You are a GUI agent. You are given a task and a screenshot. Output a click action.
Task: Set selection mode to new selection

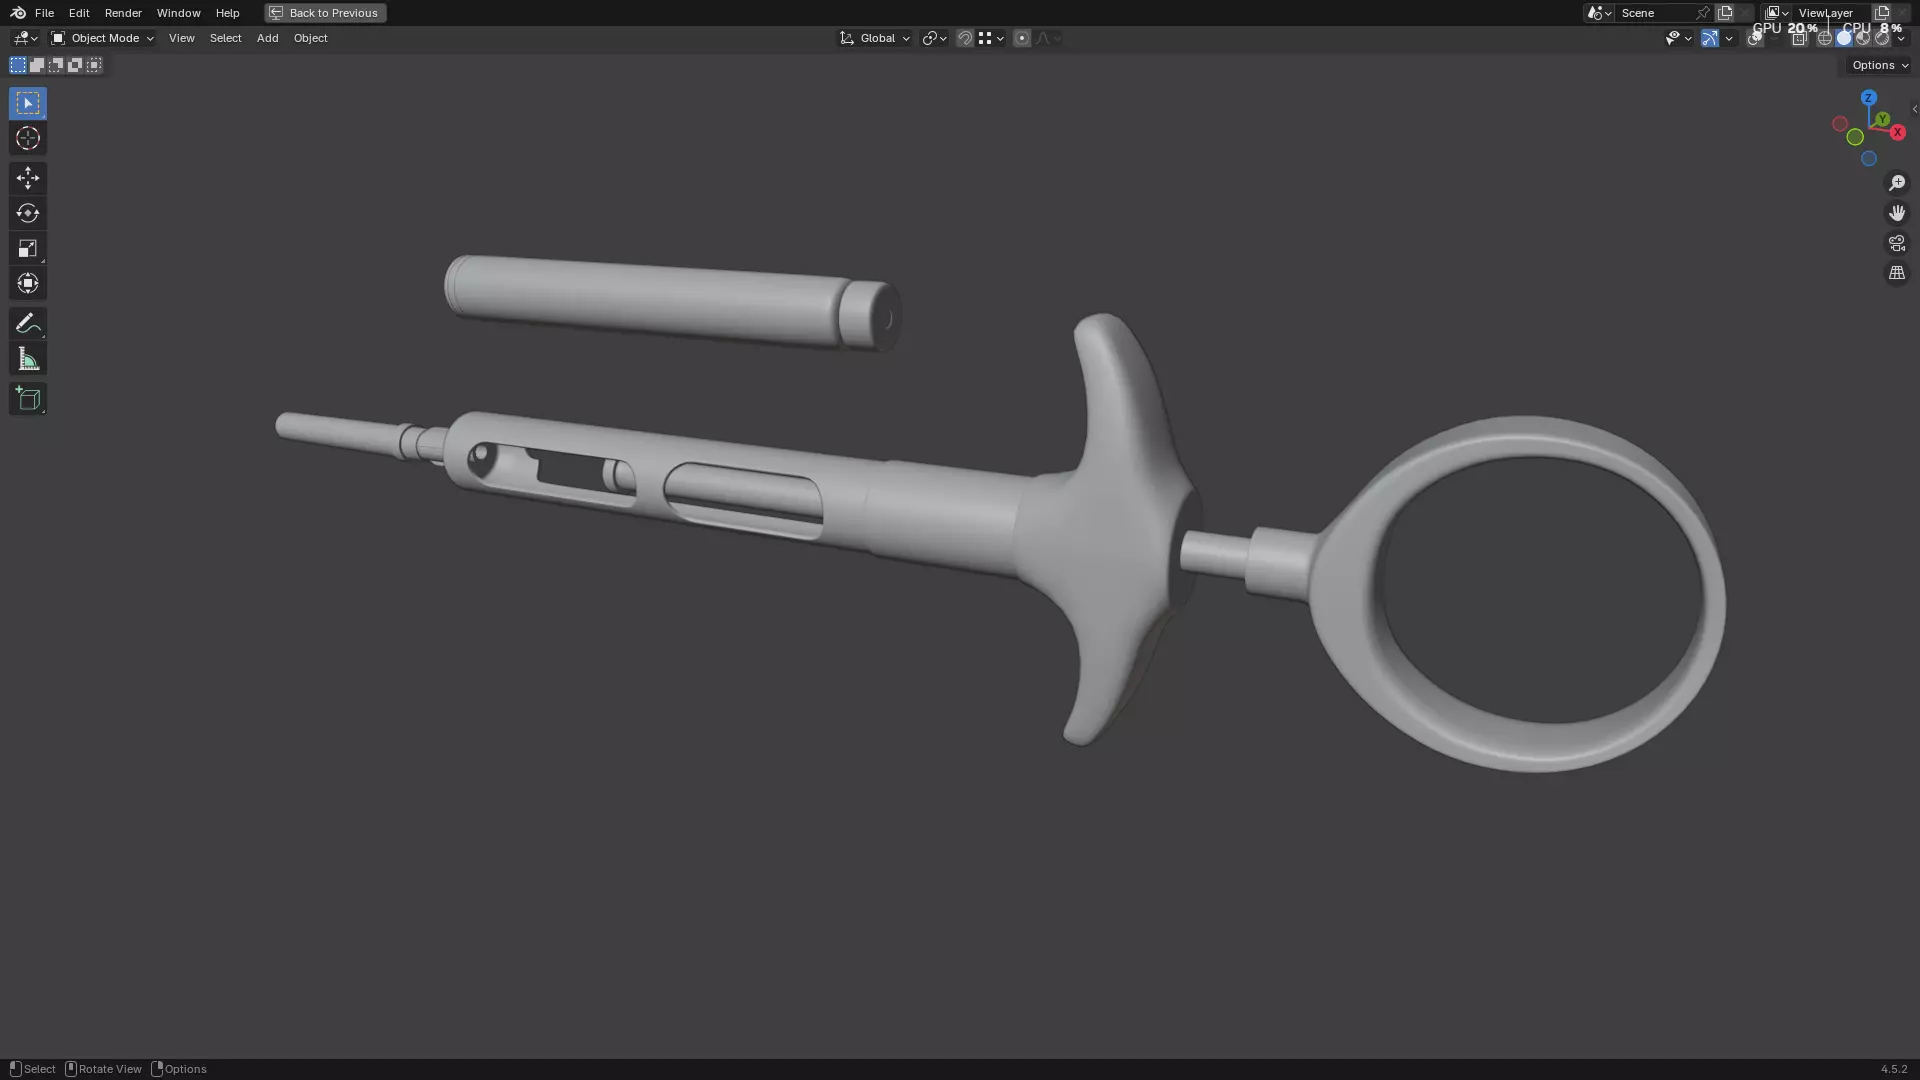click(18, 65)
